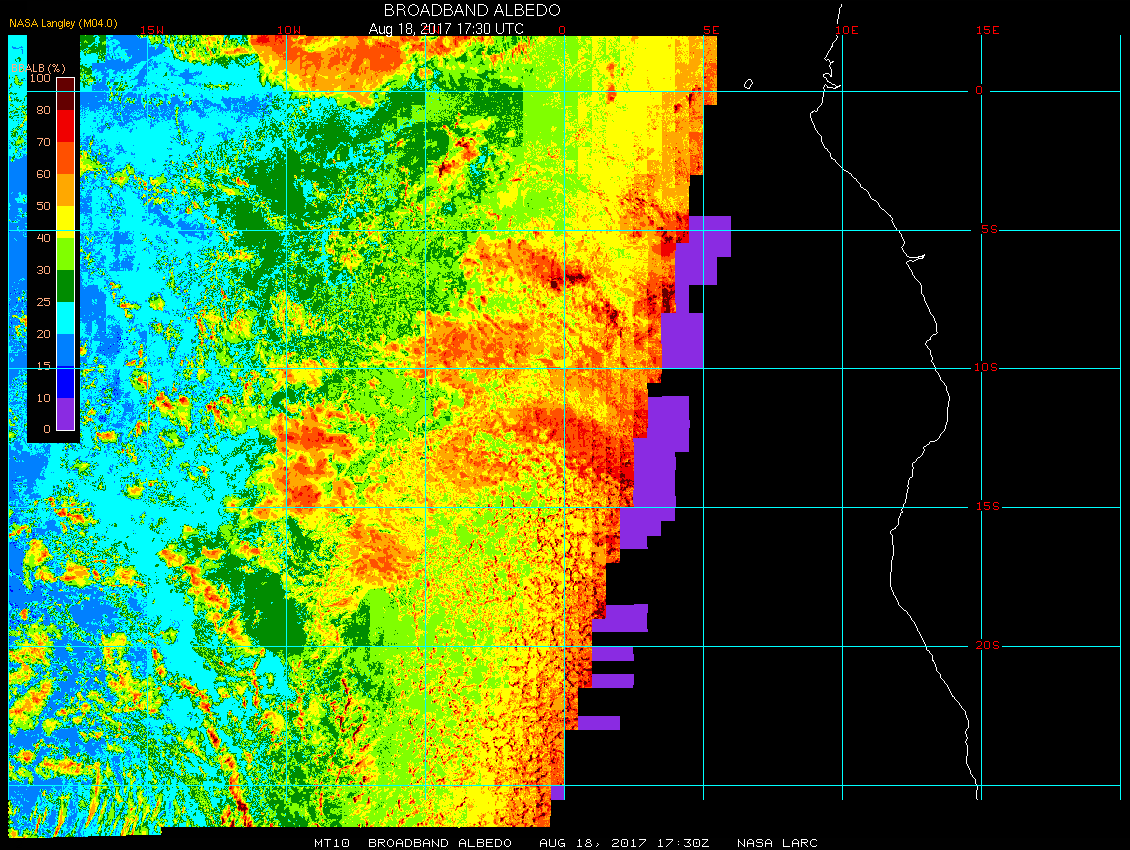Click the 'MT10' footer text
Viewport: 1130px width, 850px height.
[332, 843]
